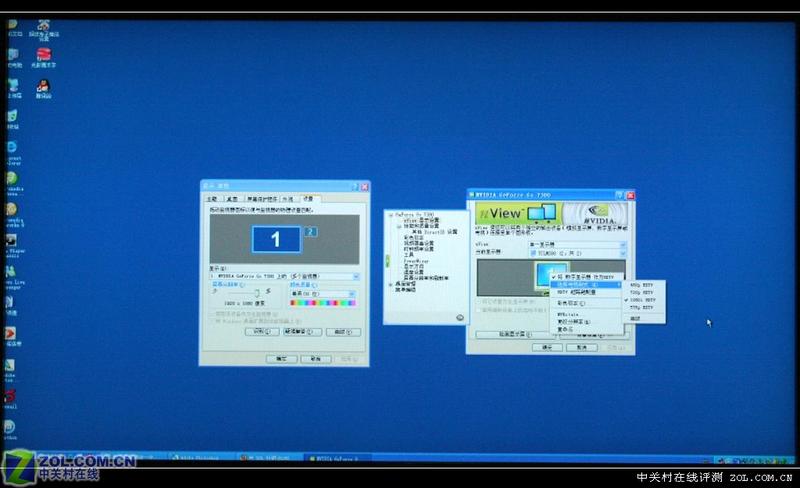Toggle the first disabled checkbox in NVIDIA window
The height and width of the screenshot is (488, 800).
[x=479, y=302]
